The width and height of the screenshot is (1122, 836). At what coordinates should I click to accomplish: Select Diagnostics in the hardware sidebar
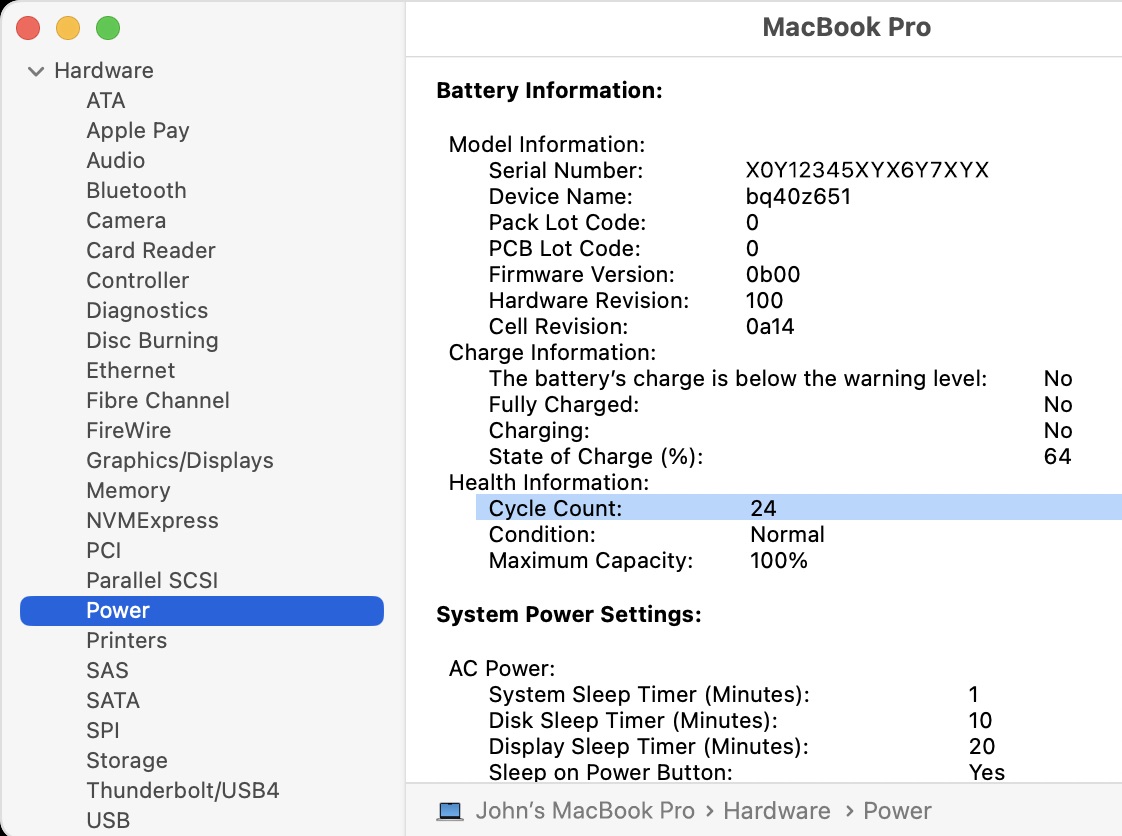[x=146, y=310]
